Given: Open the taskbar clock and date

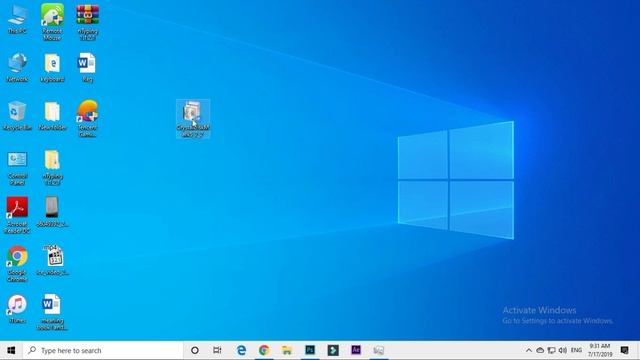Looking at the screenshot, I should coord(600,350).
